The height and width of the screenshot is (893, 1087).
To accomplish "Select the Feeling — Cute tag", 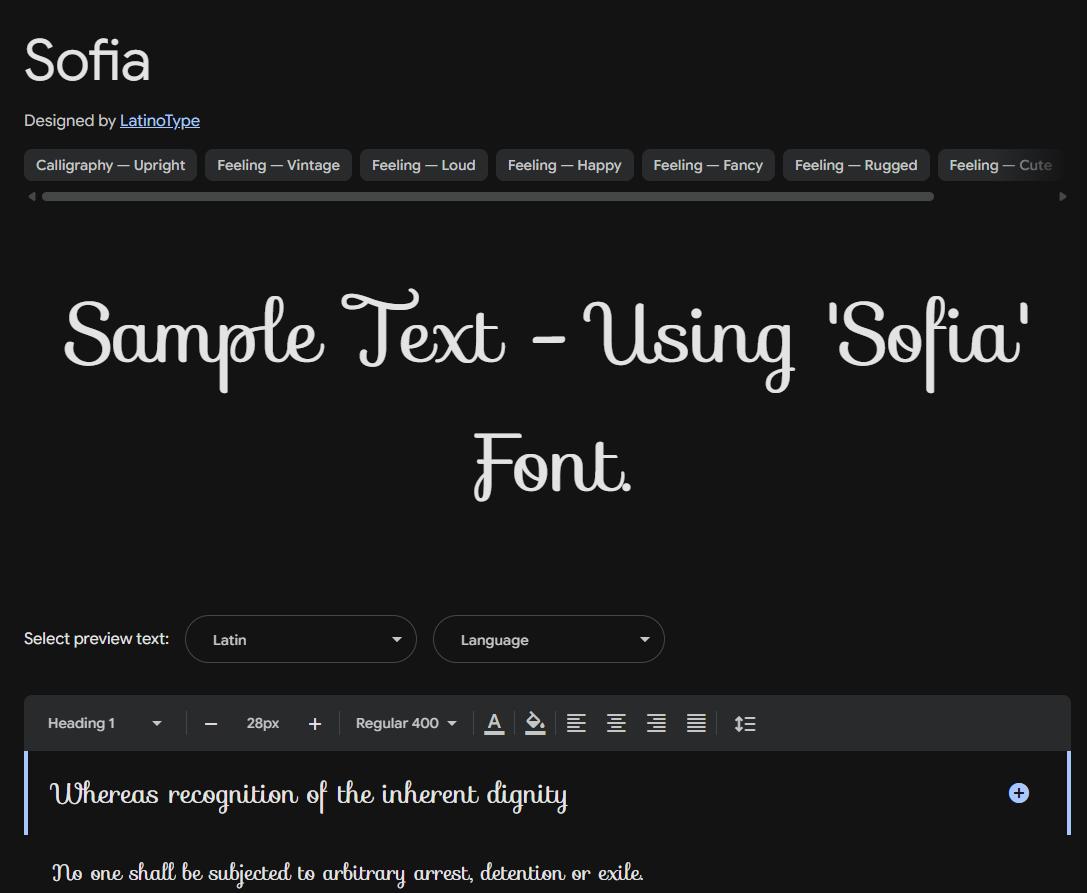I will tap(1000, 165).
